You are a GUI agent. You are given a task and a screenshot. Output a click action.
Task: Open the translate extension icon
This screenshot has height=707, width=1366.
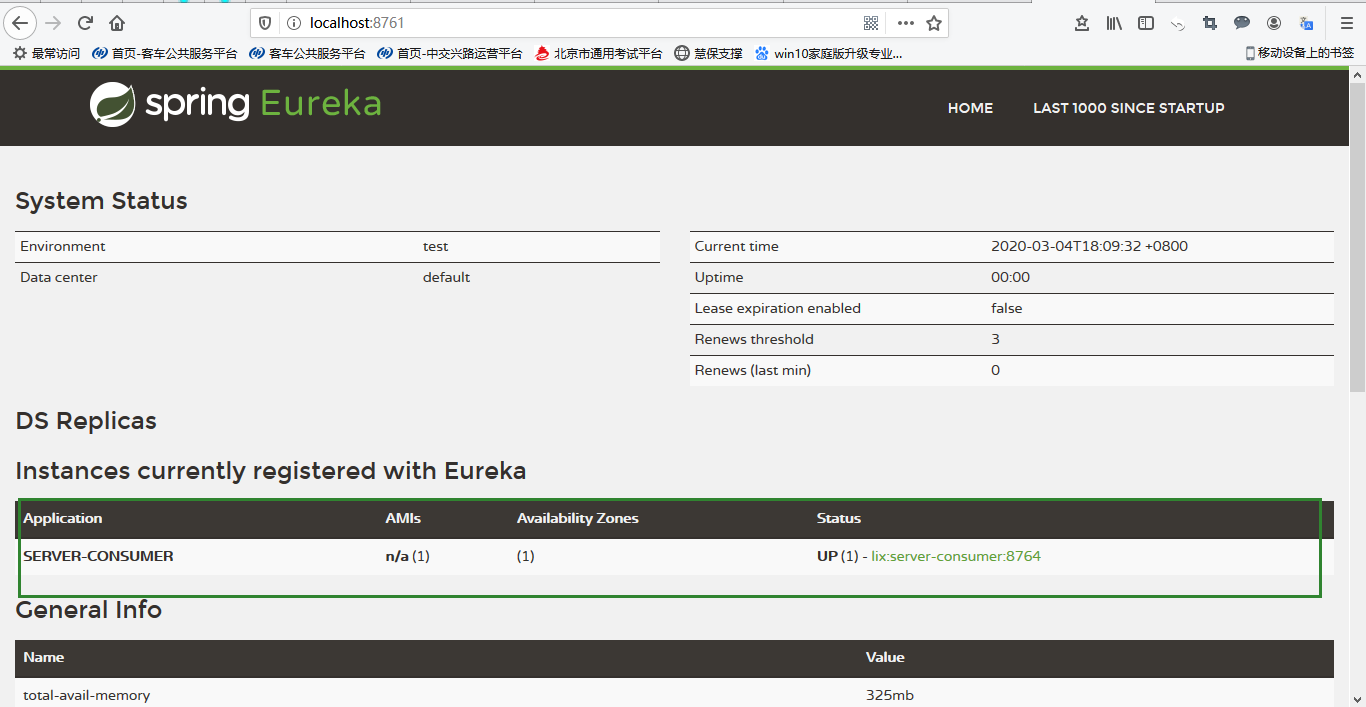(1306, 22)
